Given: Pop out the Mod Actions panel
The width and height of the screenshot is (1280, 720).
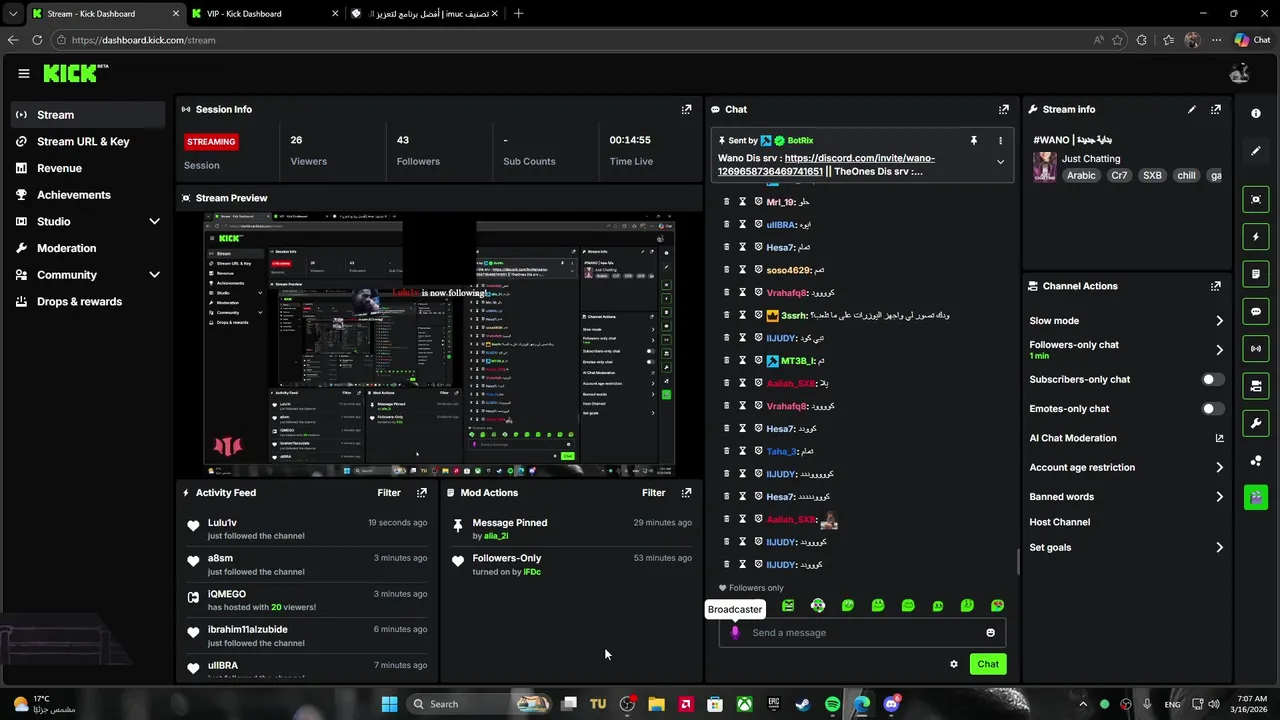Looking at the screenshot, I should click(x=686, y=493).
